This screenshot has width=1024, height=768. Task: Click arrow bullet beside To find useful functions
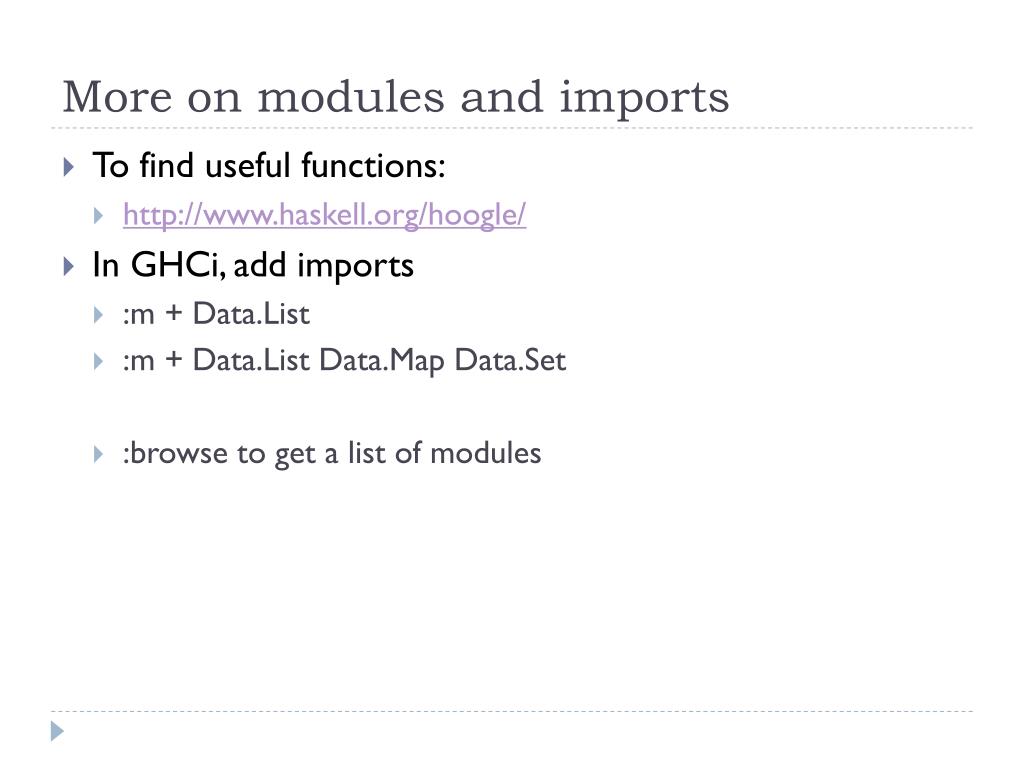(x=69, y=167)
